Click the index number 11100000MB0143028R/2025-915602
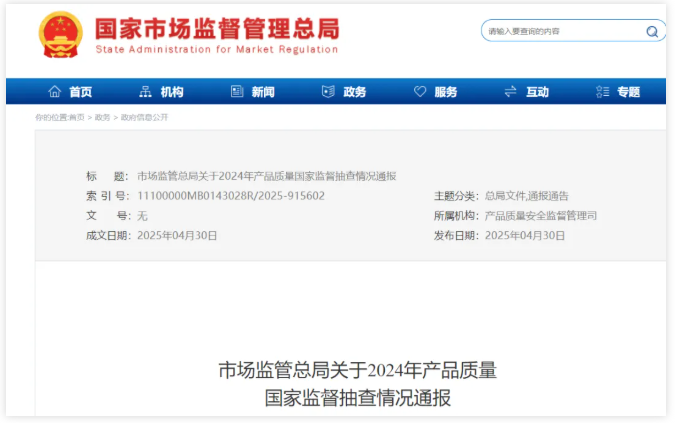675x423 pixels. tap(231, 196)
